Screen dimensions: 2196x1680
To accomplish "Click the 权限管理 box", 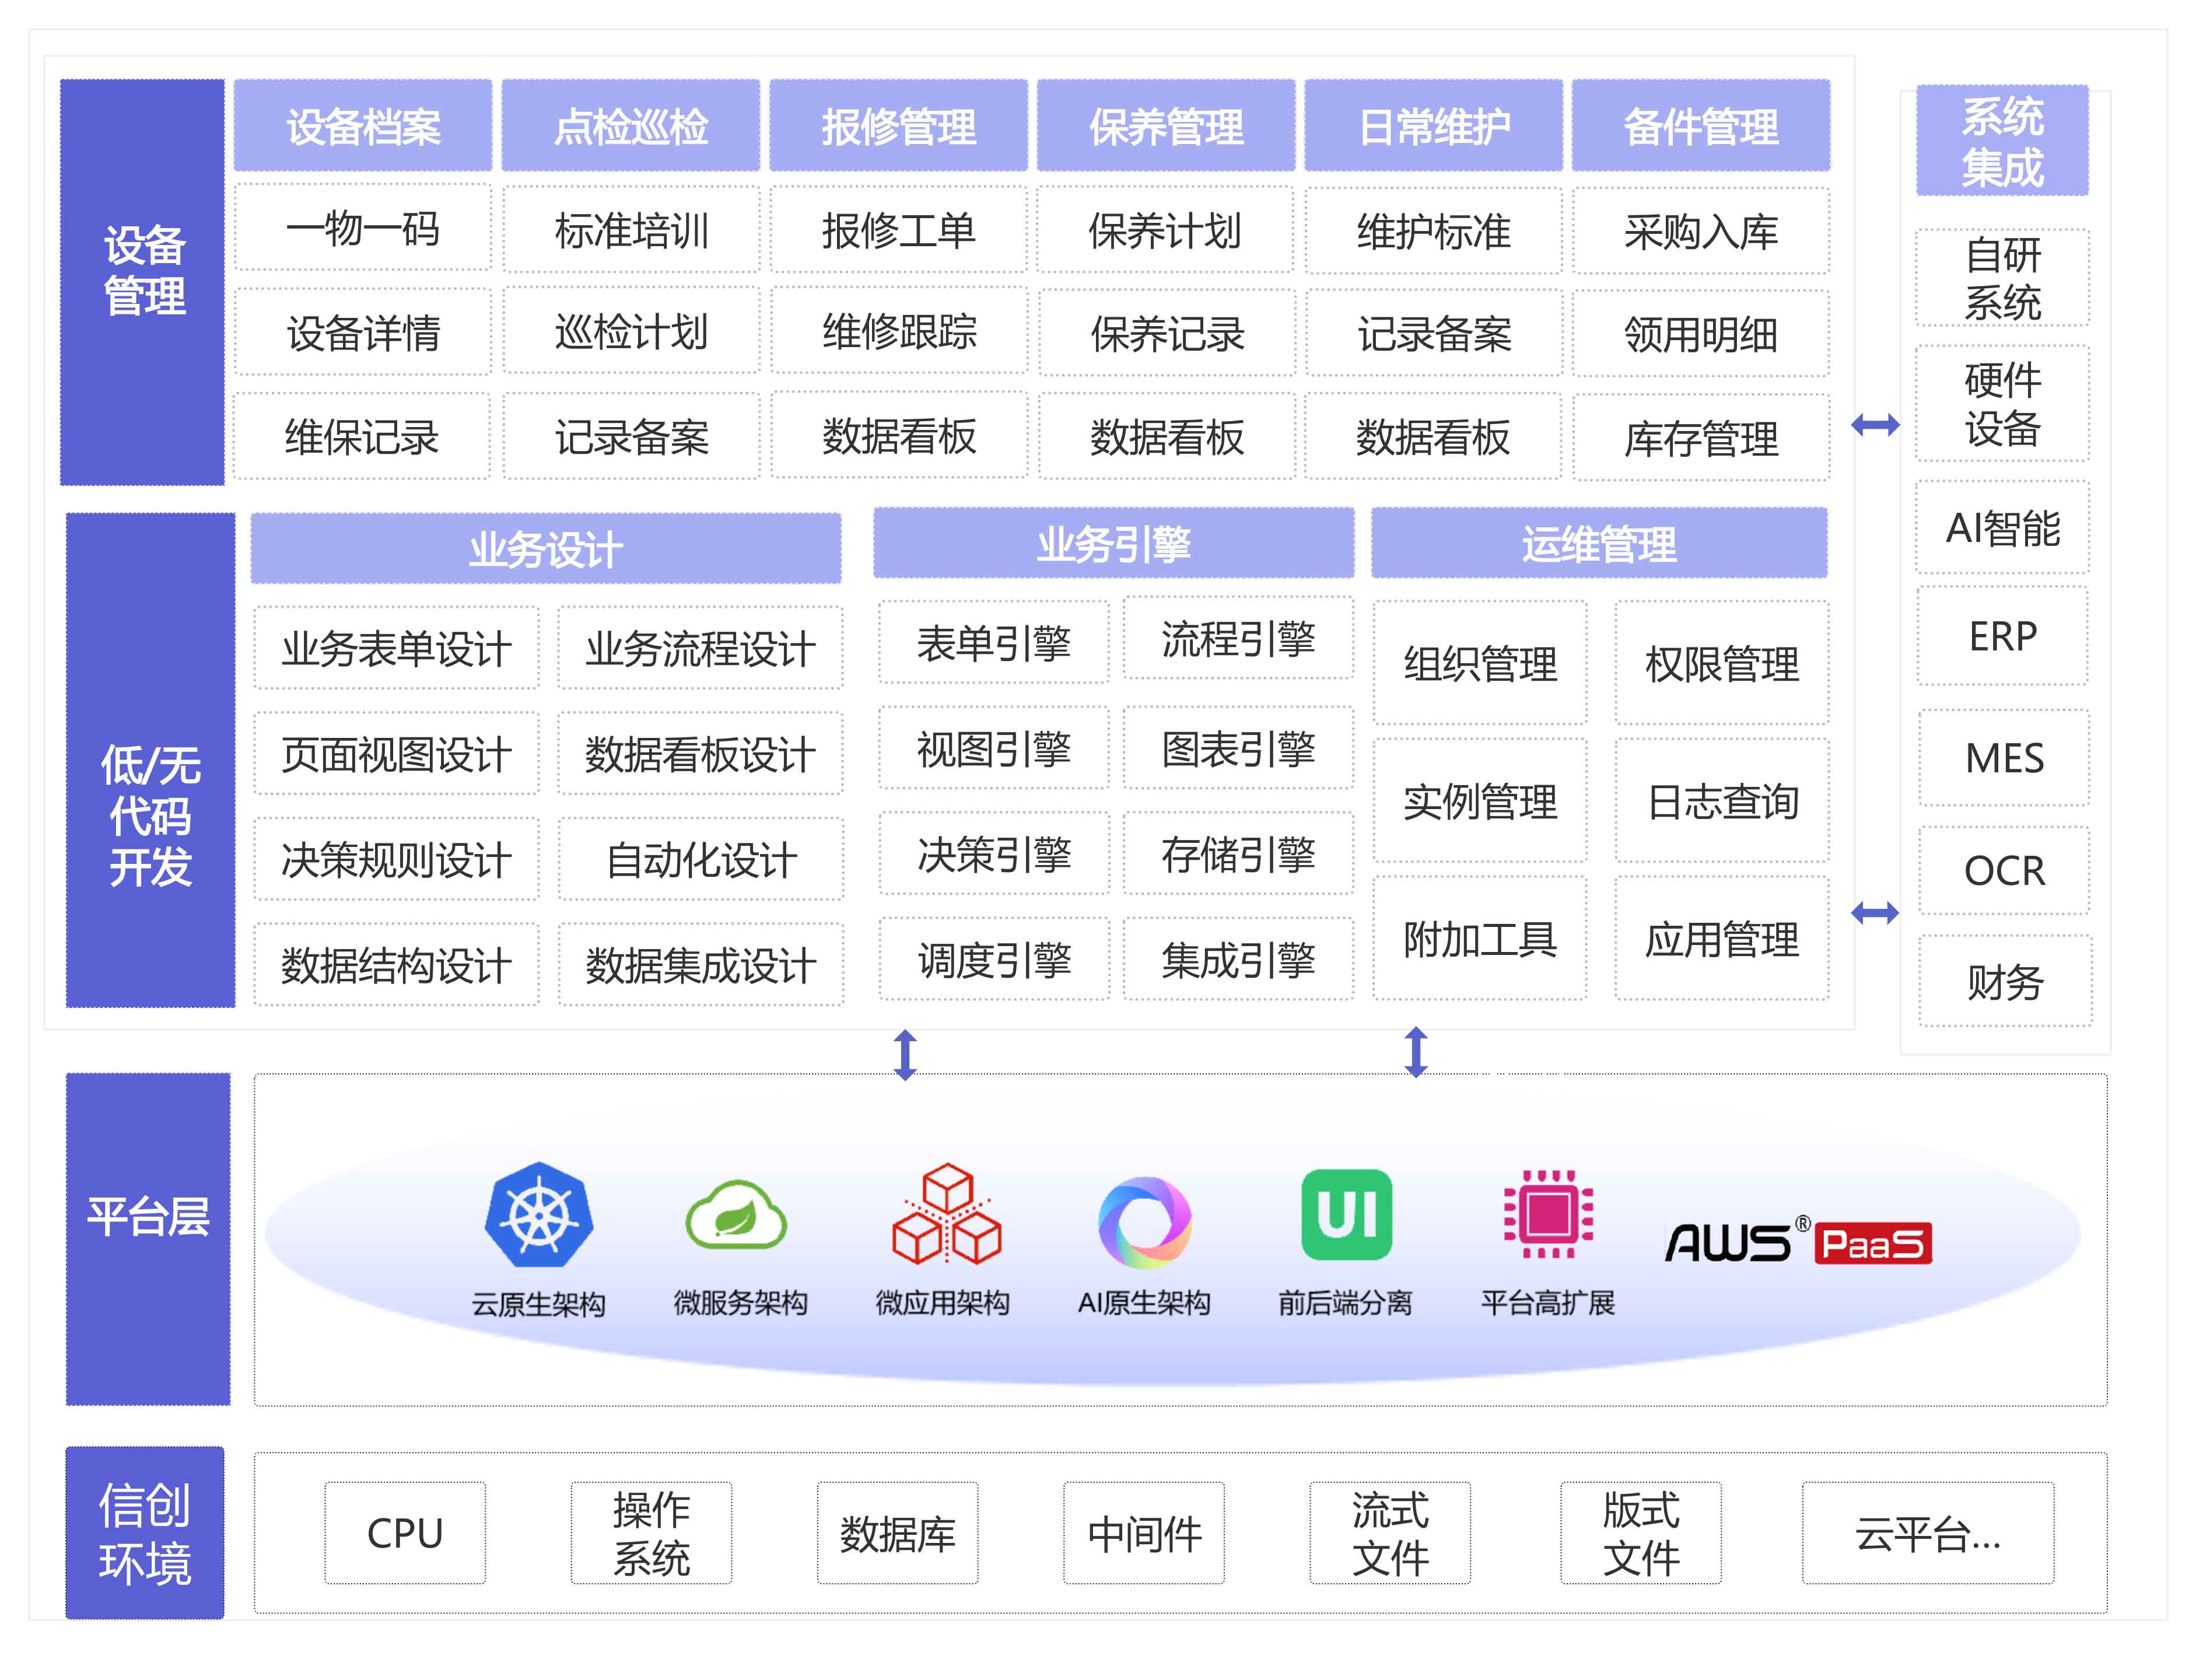I will point(1721,664).
